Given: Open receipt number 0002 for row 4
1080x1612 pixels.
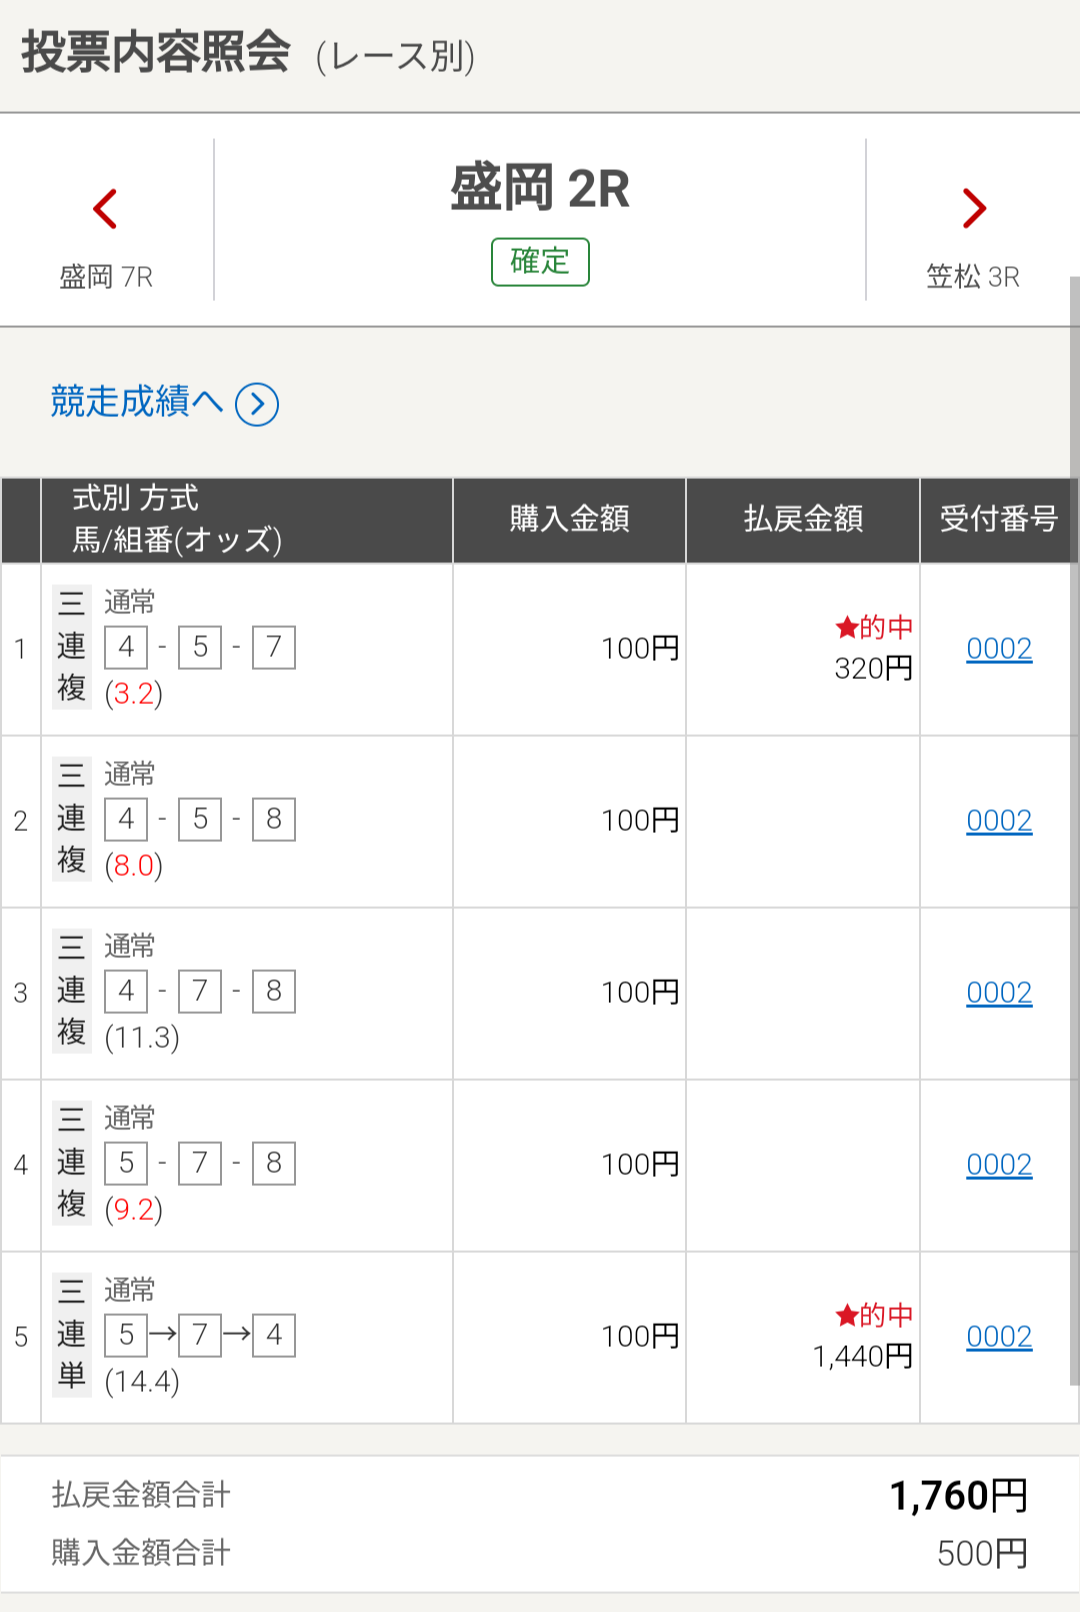Looking at the screenshot, I should click(x=999, y=1165).
